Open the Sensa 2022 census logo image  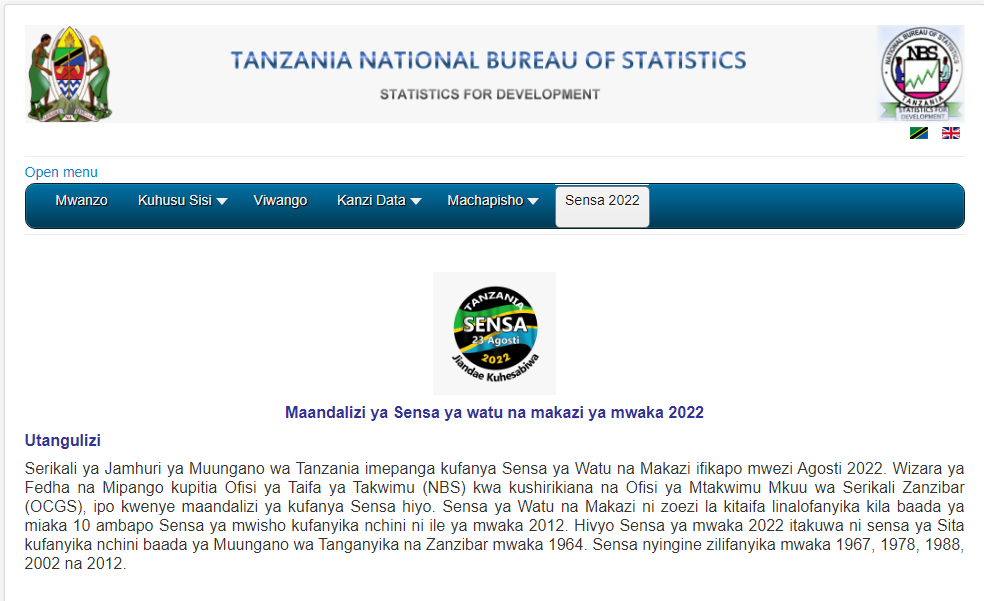pos(495,333)
